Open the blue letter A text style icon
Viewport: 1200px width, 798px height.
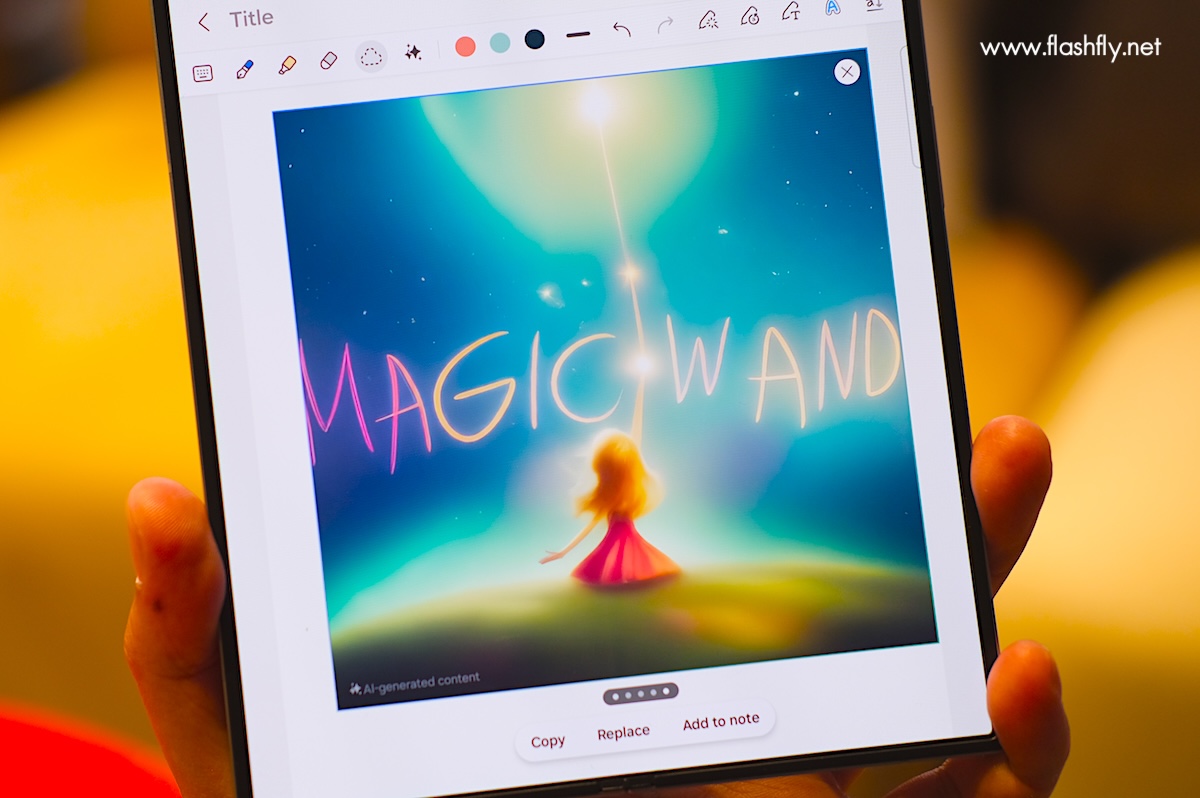(x=832, y=8)
